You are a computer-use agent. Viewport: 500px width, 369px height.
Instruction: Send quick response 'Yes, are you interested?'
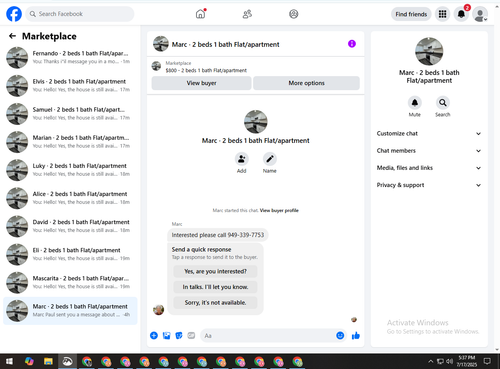[x=215, y=271]
